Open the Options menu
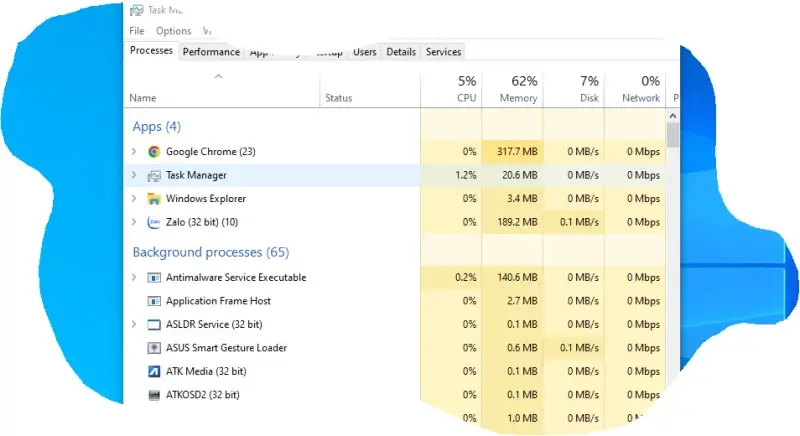800x436 pixels. click(173, 31)
